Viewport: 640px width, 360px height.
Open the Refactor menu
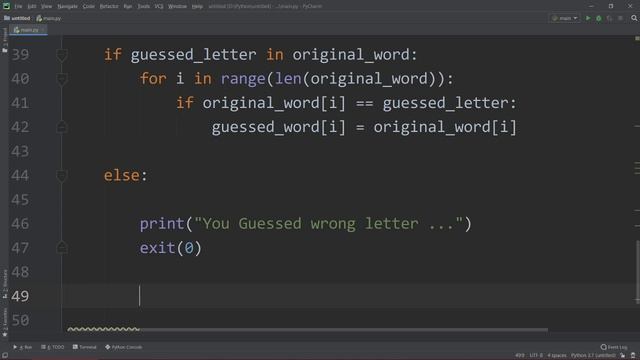pyautogui.click(x=109, y=6)
